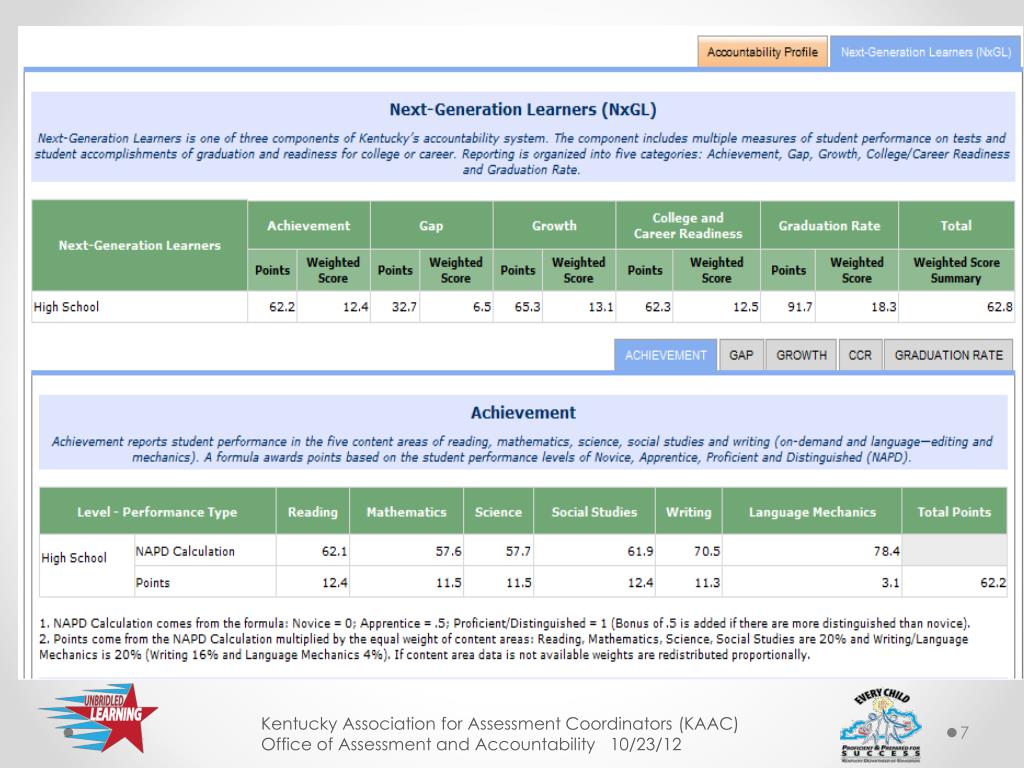Click the Total column header

click(x=956, y=225)
